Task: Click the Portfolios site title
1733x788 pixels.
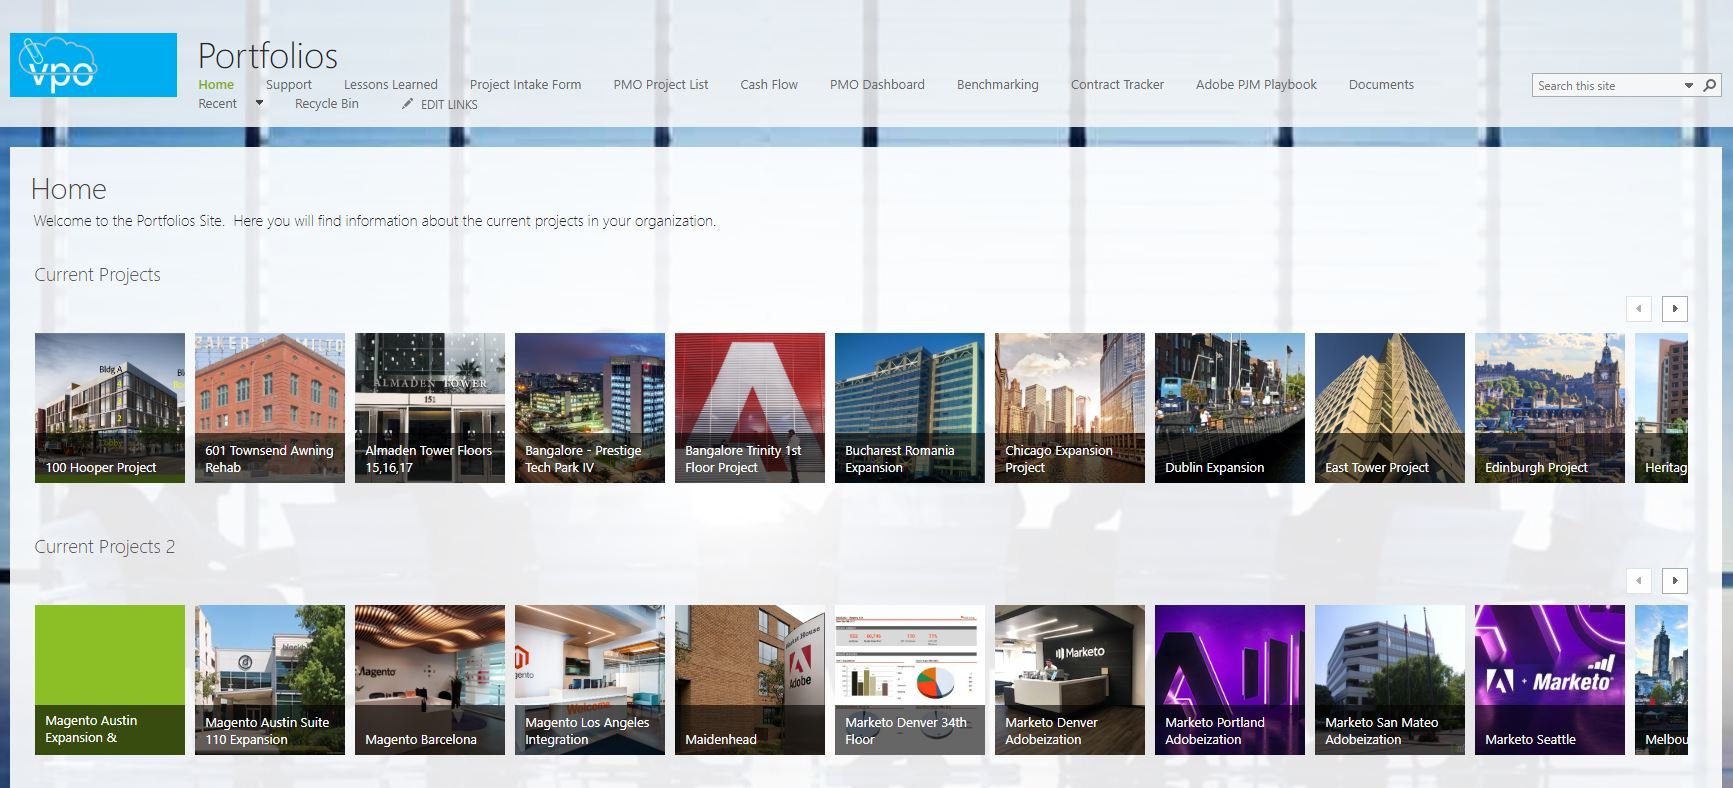Action: pyautogui.click(x=268, y=56)
